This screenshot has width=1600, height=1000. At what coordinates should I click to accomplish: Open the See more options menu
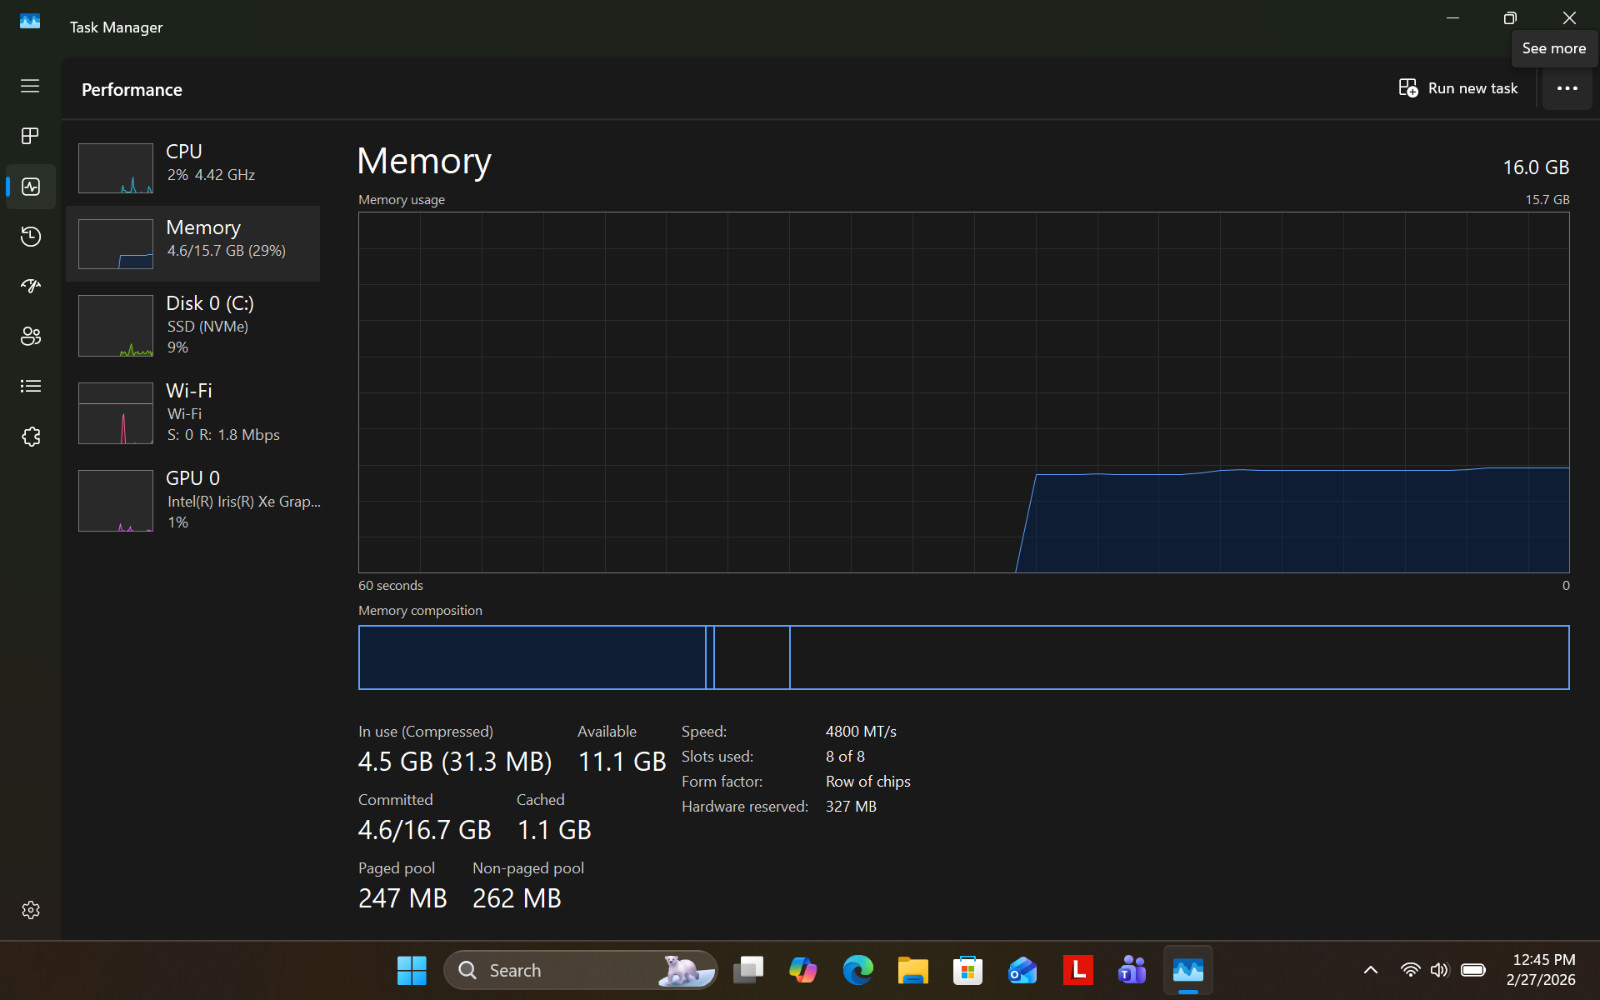1567,89
